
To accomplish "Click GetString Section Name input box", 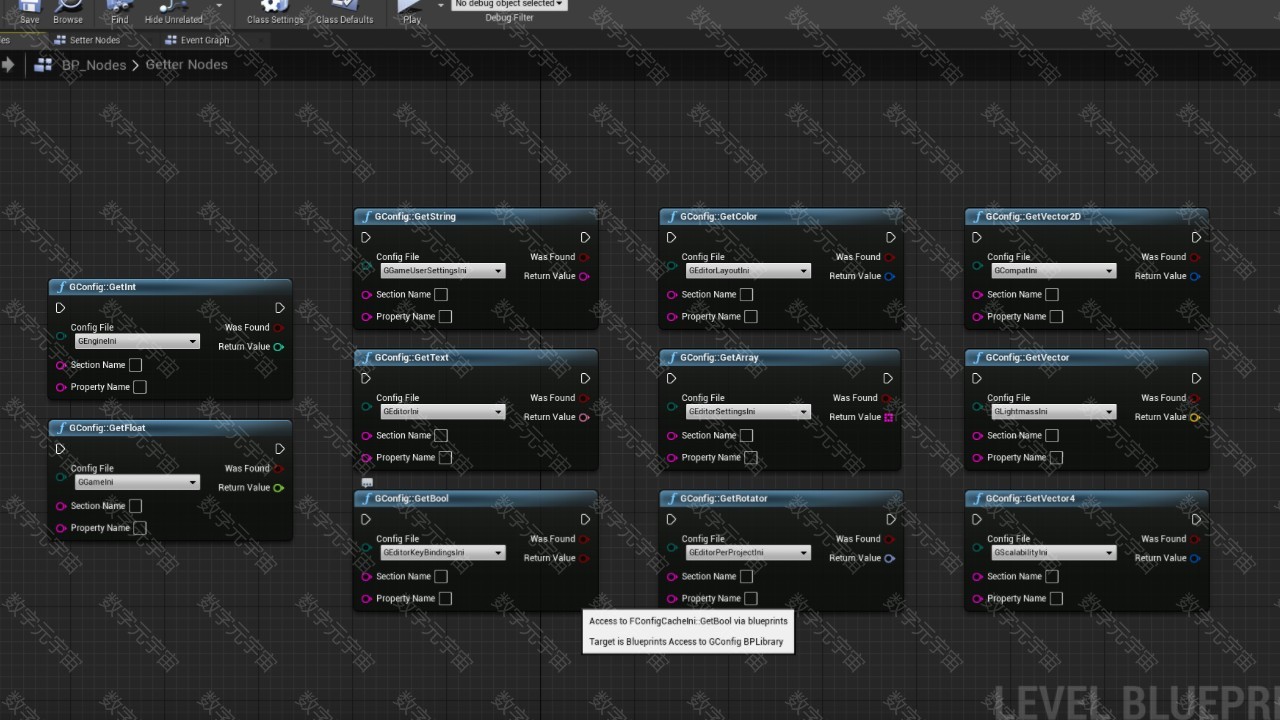I will [x=441, y=295].
